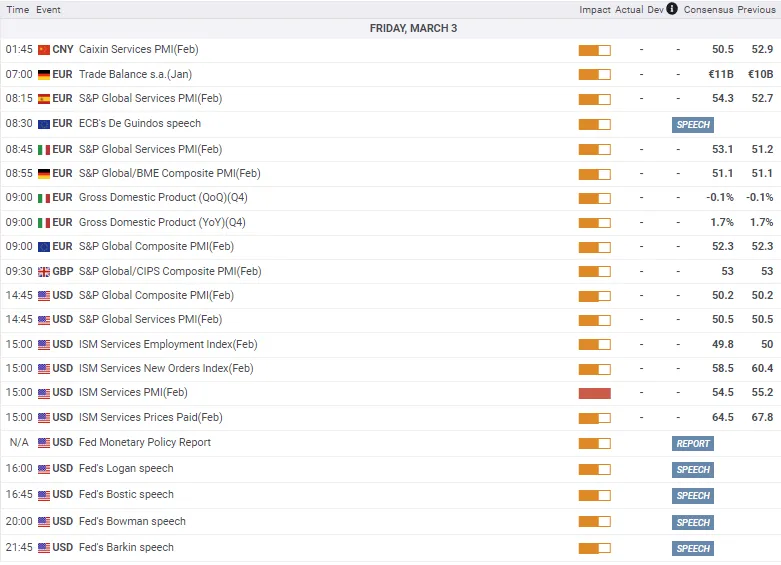Click US flag on ISM Prices Paid row
781x565 pixels.
point(44,418)
